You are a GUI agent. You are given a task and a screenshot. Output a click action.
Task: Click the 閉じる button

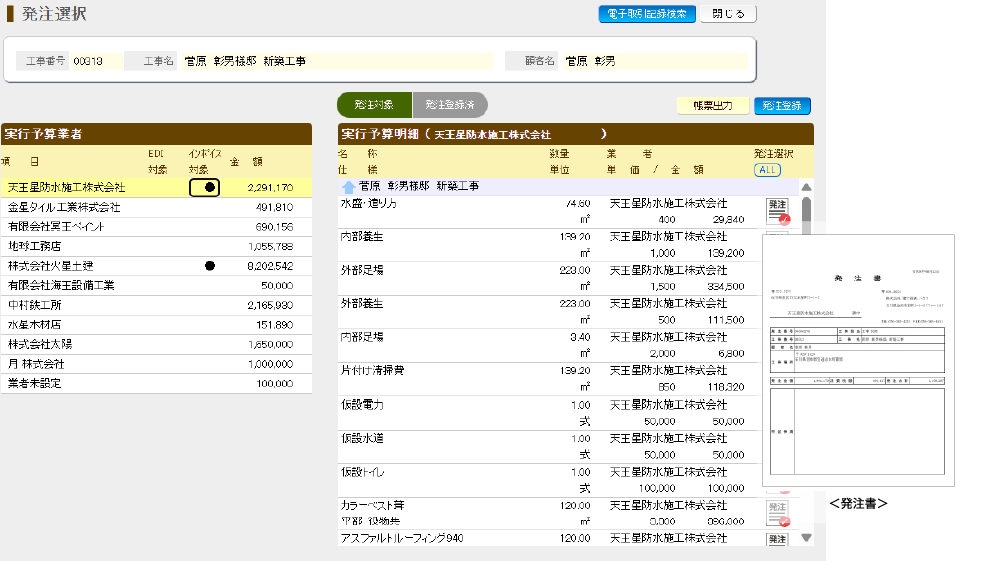728,14
